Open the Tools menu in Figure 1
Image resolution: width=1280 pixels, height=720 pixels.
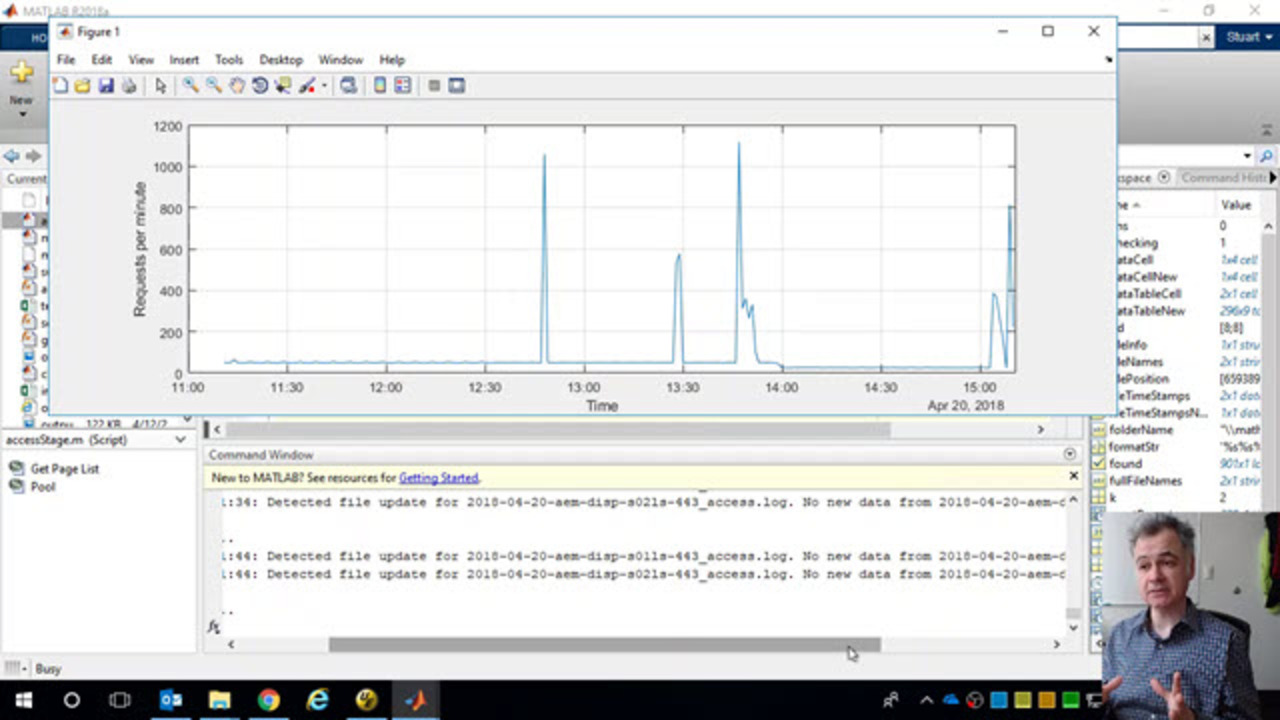(x=229, y=60)
